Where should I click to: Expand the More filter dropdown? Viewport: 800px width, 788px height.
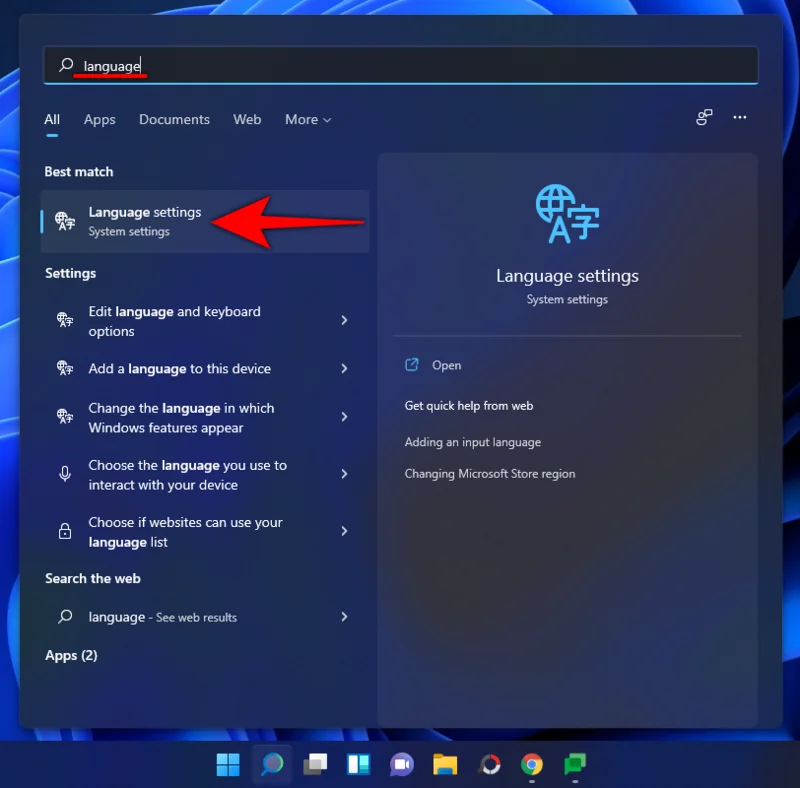tap(307, 119)
